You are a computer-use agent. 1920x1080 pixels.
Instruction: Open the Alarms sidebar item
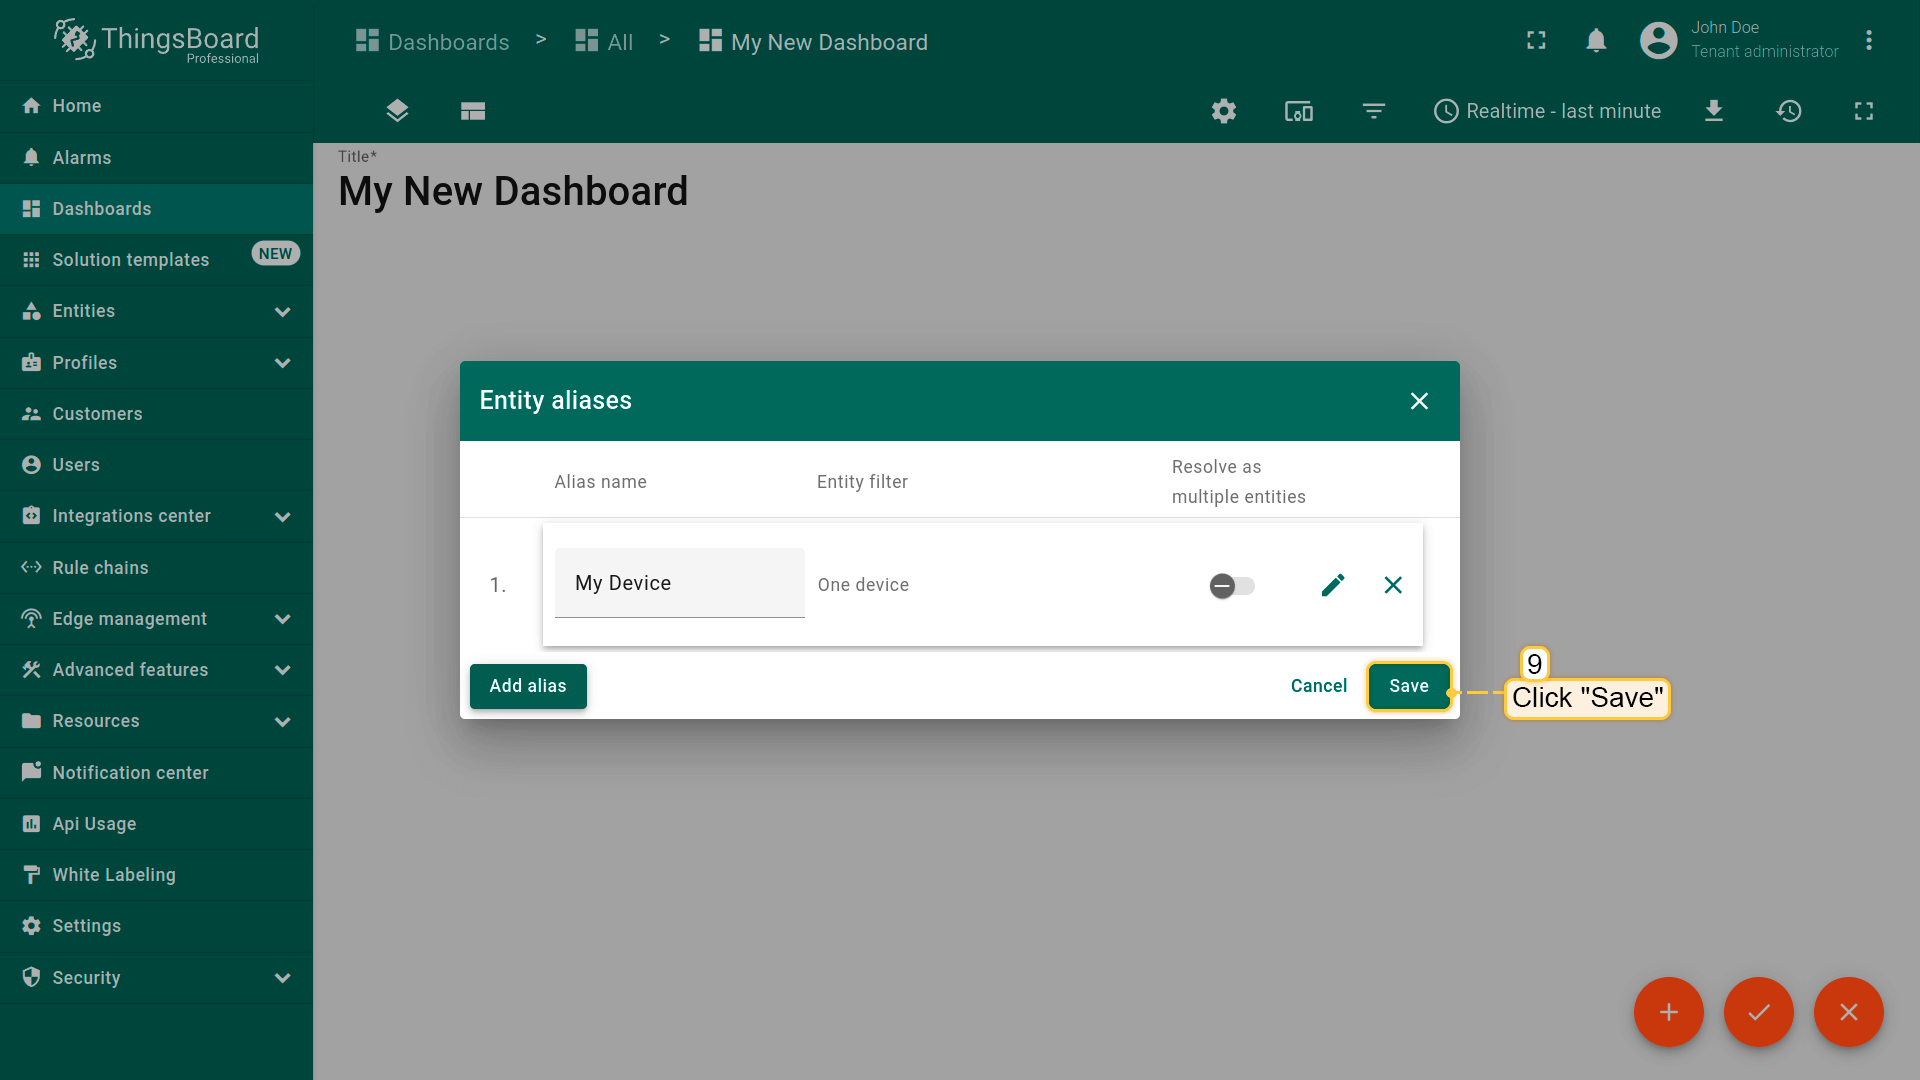82,158
